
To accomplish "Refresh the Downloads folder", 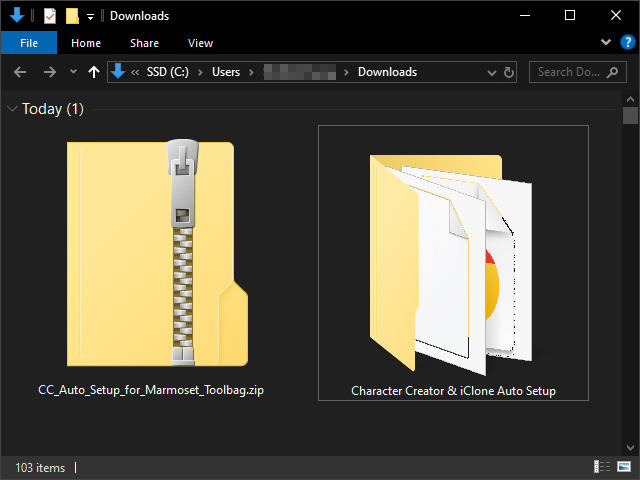I will (509, 72).
